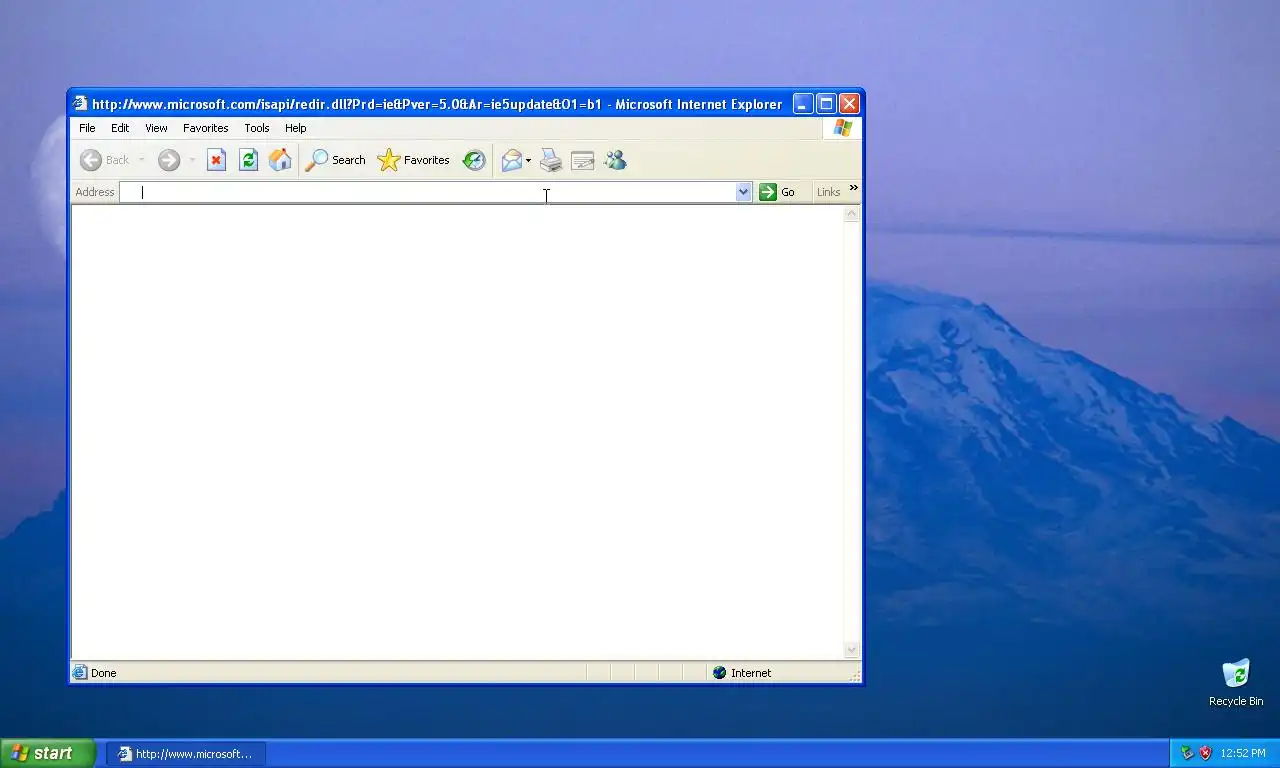Open the Help menu
Viewport: 1280px width, 768px height.
click(x=295, y=128)
